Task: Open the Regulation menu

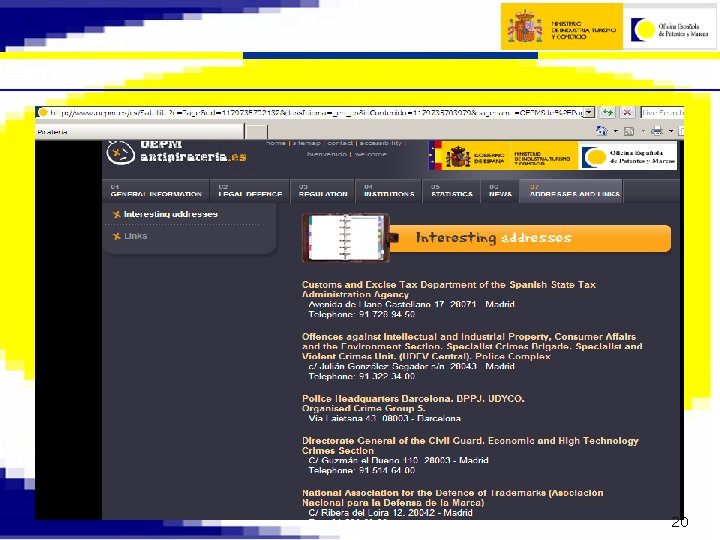Action: (x=323, y=191)
